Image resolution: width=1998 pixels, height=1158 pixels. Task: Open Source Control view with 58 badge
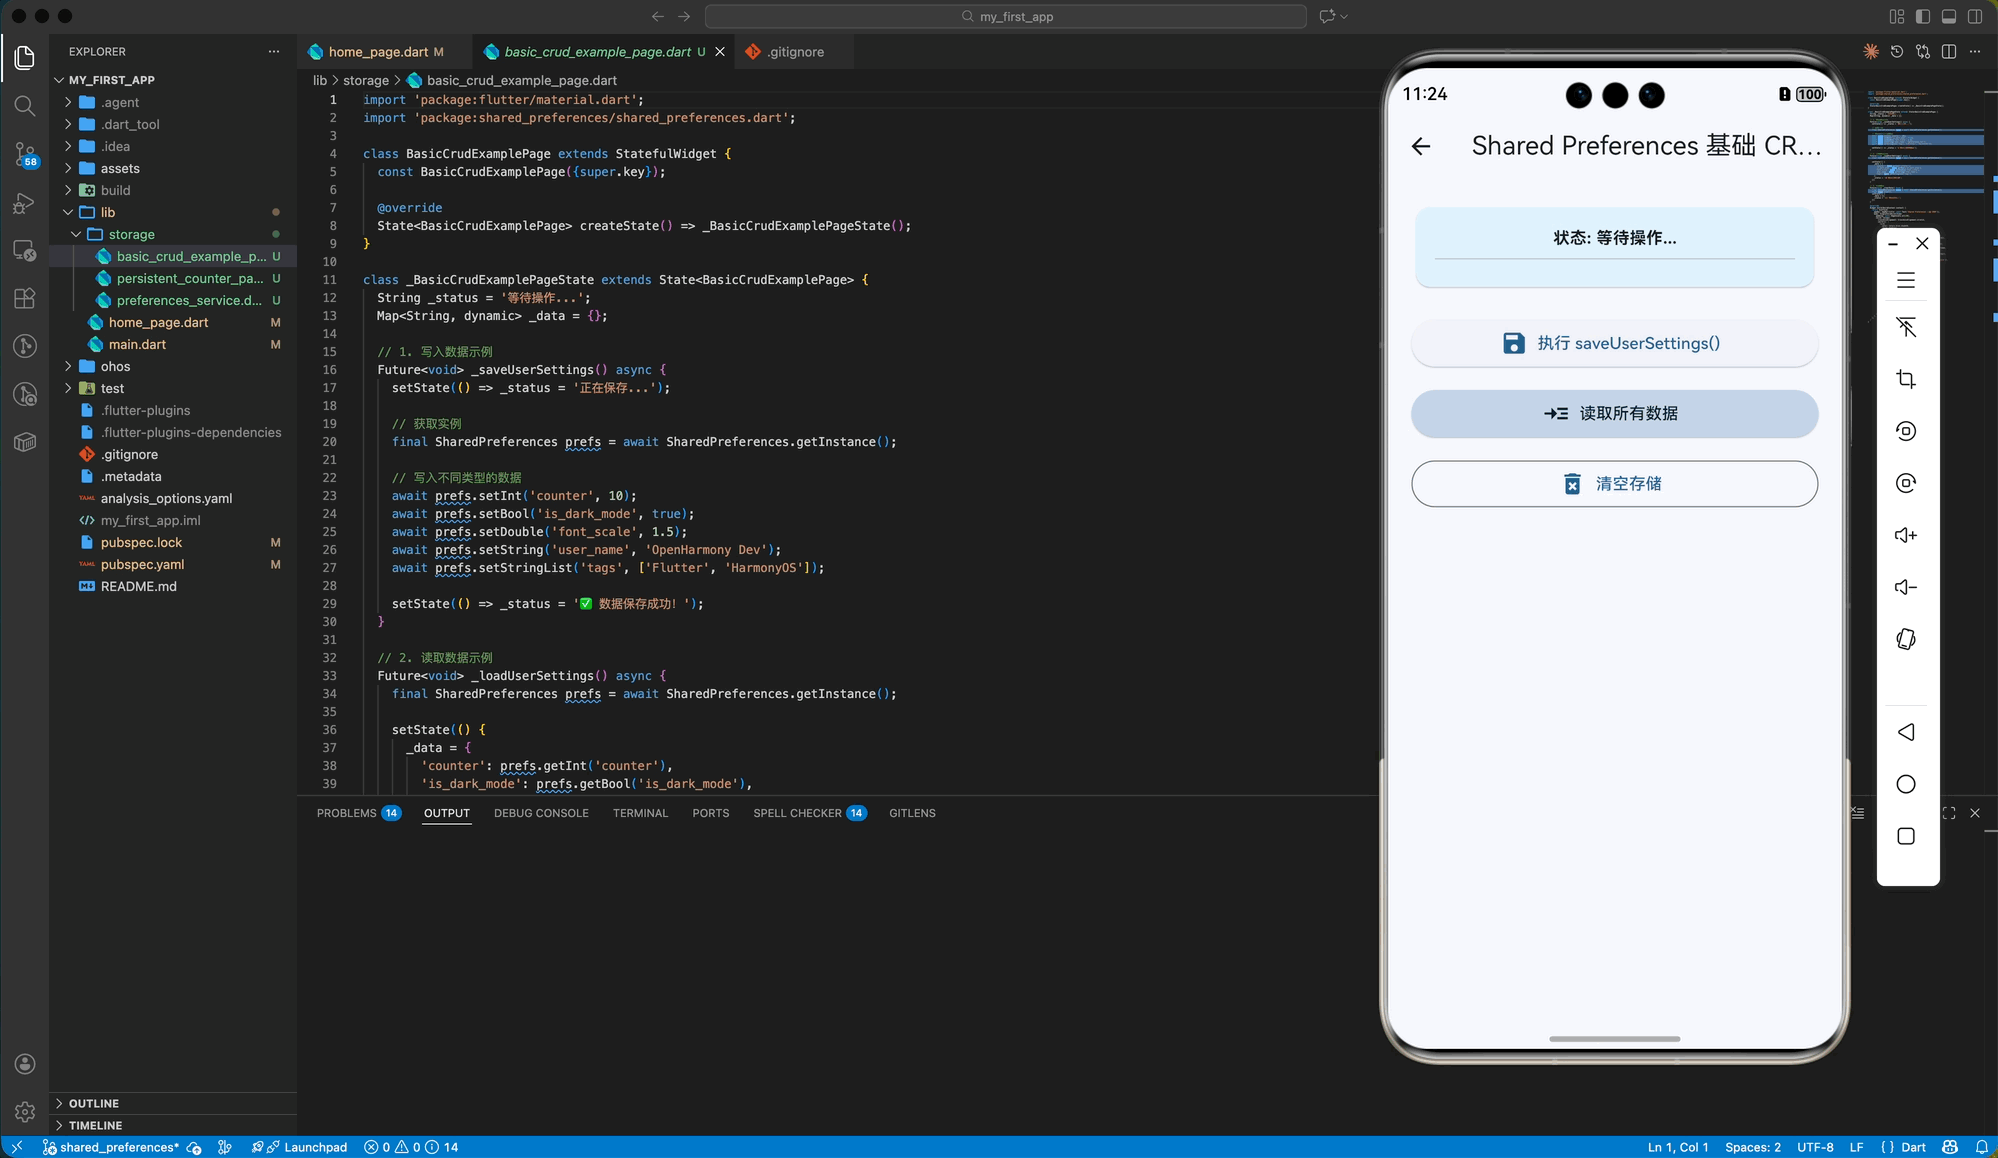pyautogui.click(x=25, y=154)
